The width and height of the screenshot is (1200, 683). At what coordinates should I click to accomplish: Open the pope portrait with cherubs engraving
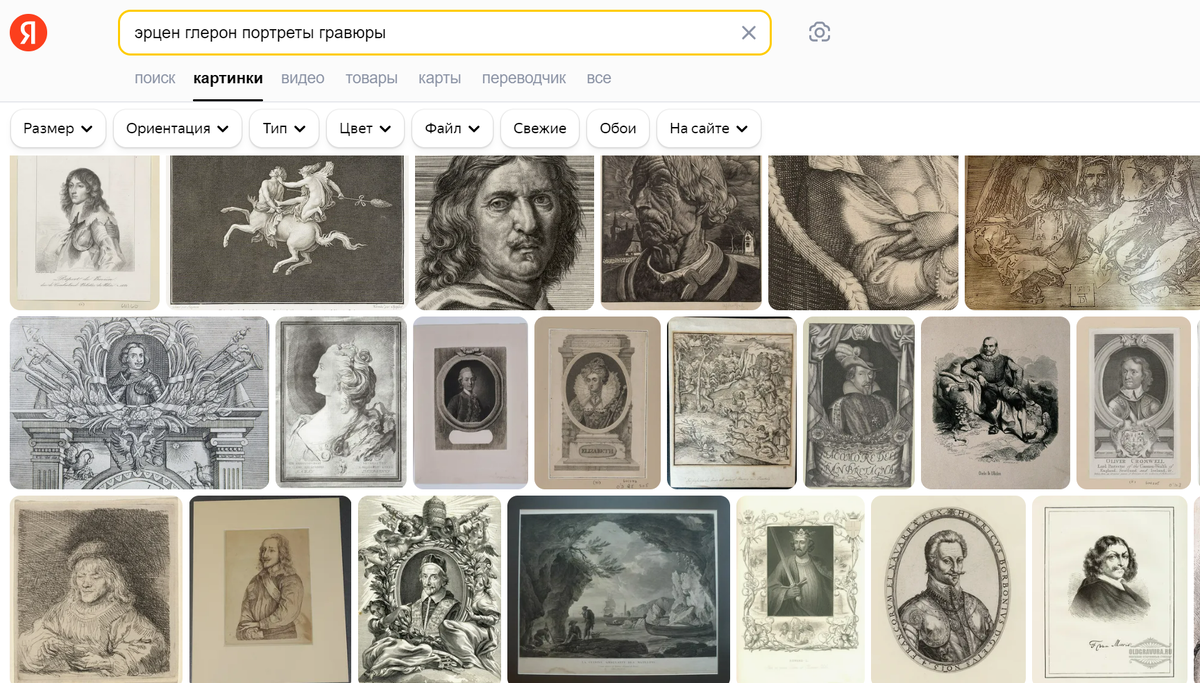tap(429, 589)
